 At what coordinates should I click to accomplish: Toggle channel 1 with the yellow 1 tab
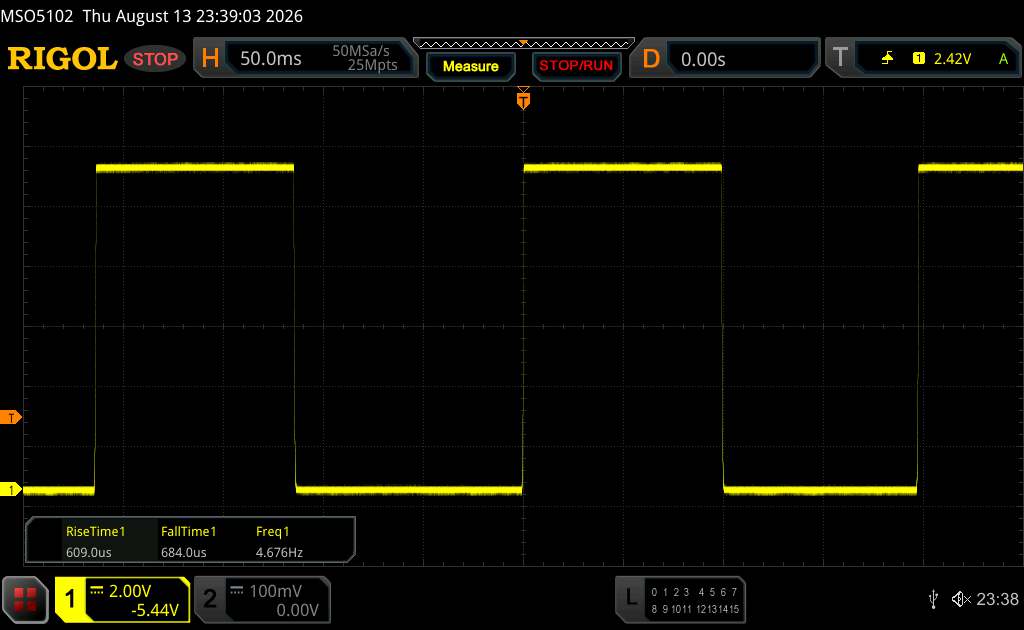click(x=70, y=599)
